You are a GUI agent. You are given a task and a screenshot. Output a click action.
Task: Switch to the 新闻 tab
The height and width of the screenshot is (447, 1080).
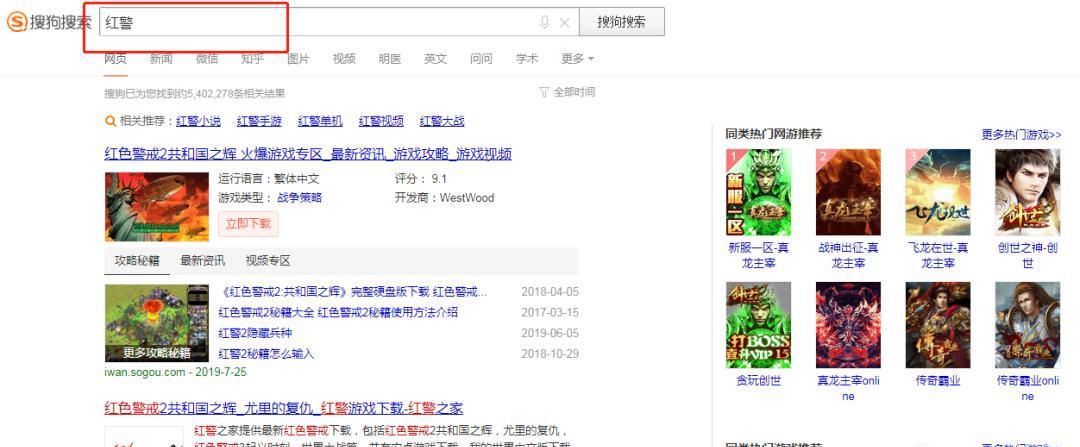tap(161, 59)
